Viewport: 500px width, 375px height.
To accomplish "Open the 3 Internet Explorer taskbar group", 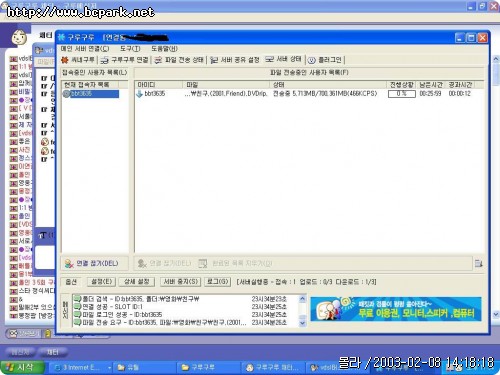I will coord(82,367).
